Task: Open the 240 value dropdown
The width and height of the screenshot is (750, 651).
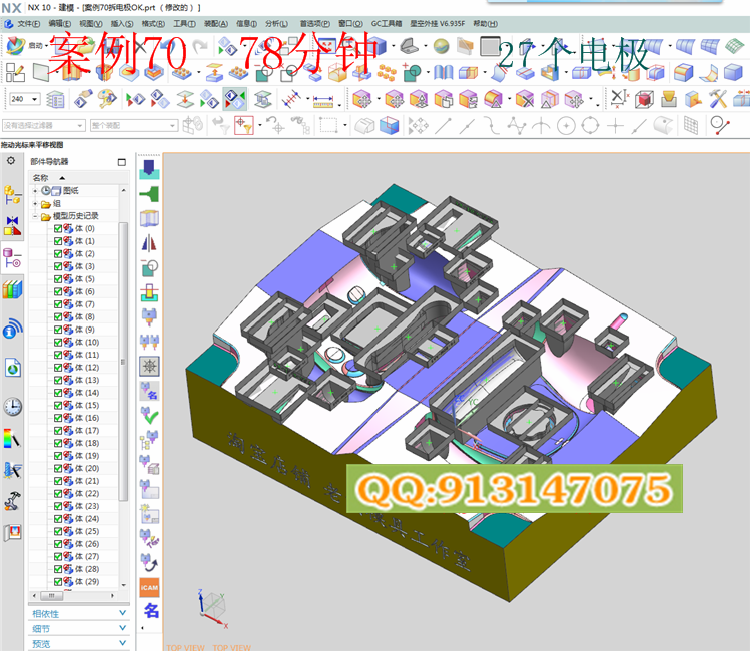Action: coord(36,99)
